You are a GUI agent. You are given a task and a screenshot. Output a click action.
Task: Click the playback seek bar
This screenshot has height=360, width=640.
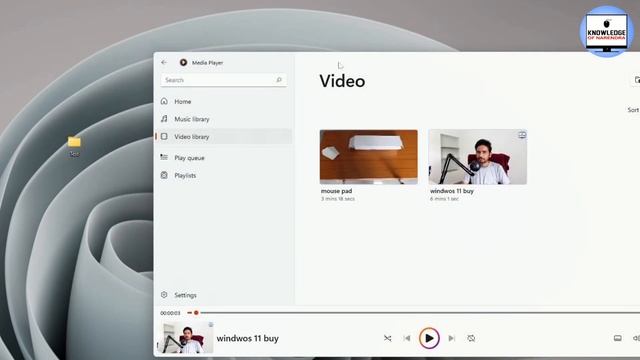pyautogui.click(x=413, y=313)
